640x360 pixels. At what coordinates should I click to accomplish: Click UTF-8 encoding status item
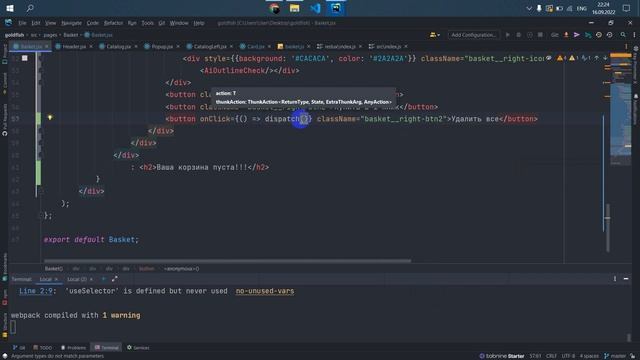tap(568, 356)
